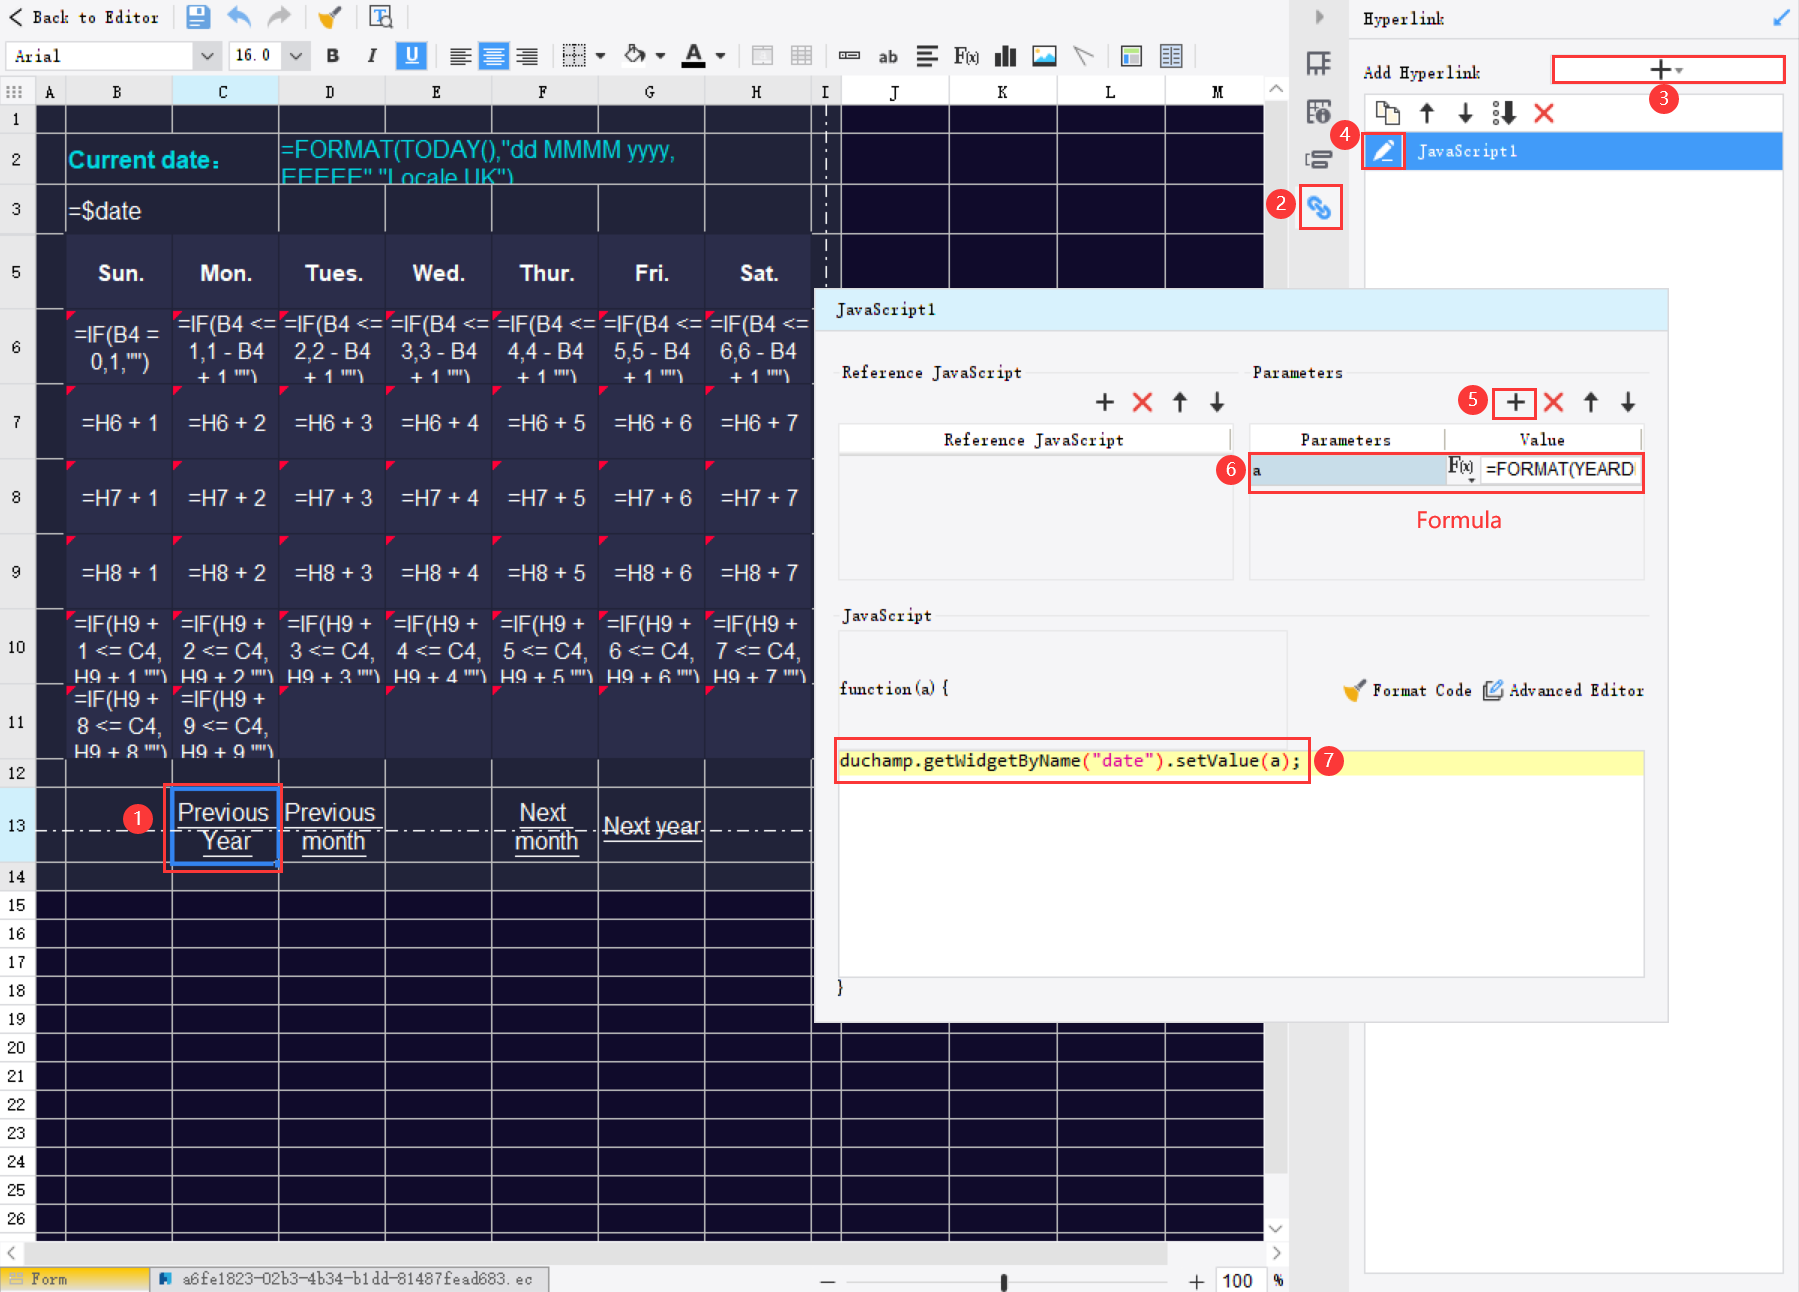
Task: Add a Reference JavaScript entry with the plus icon
Action: (1104, 402)
